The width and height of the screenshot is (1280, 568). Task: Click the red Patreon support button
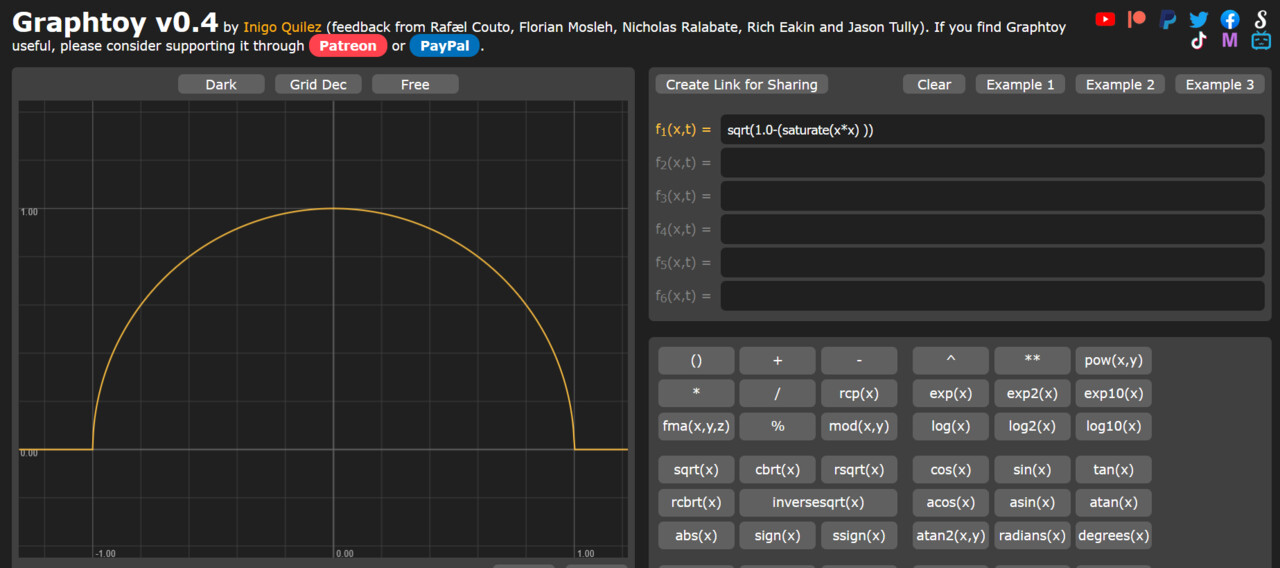pos(348,45)
